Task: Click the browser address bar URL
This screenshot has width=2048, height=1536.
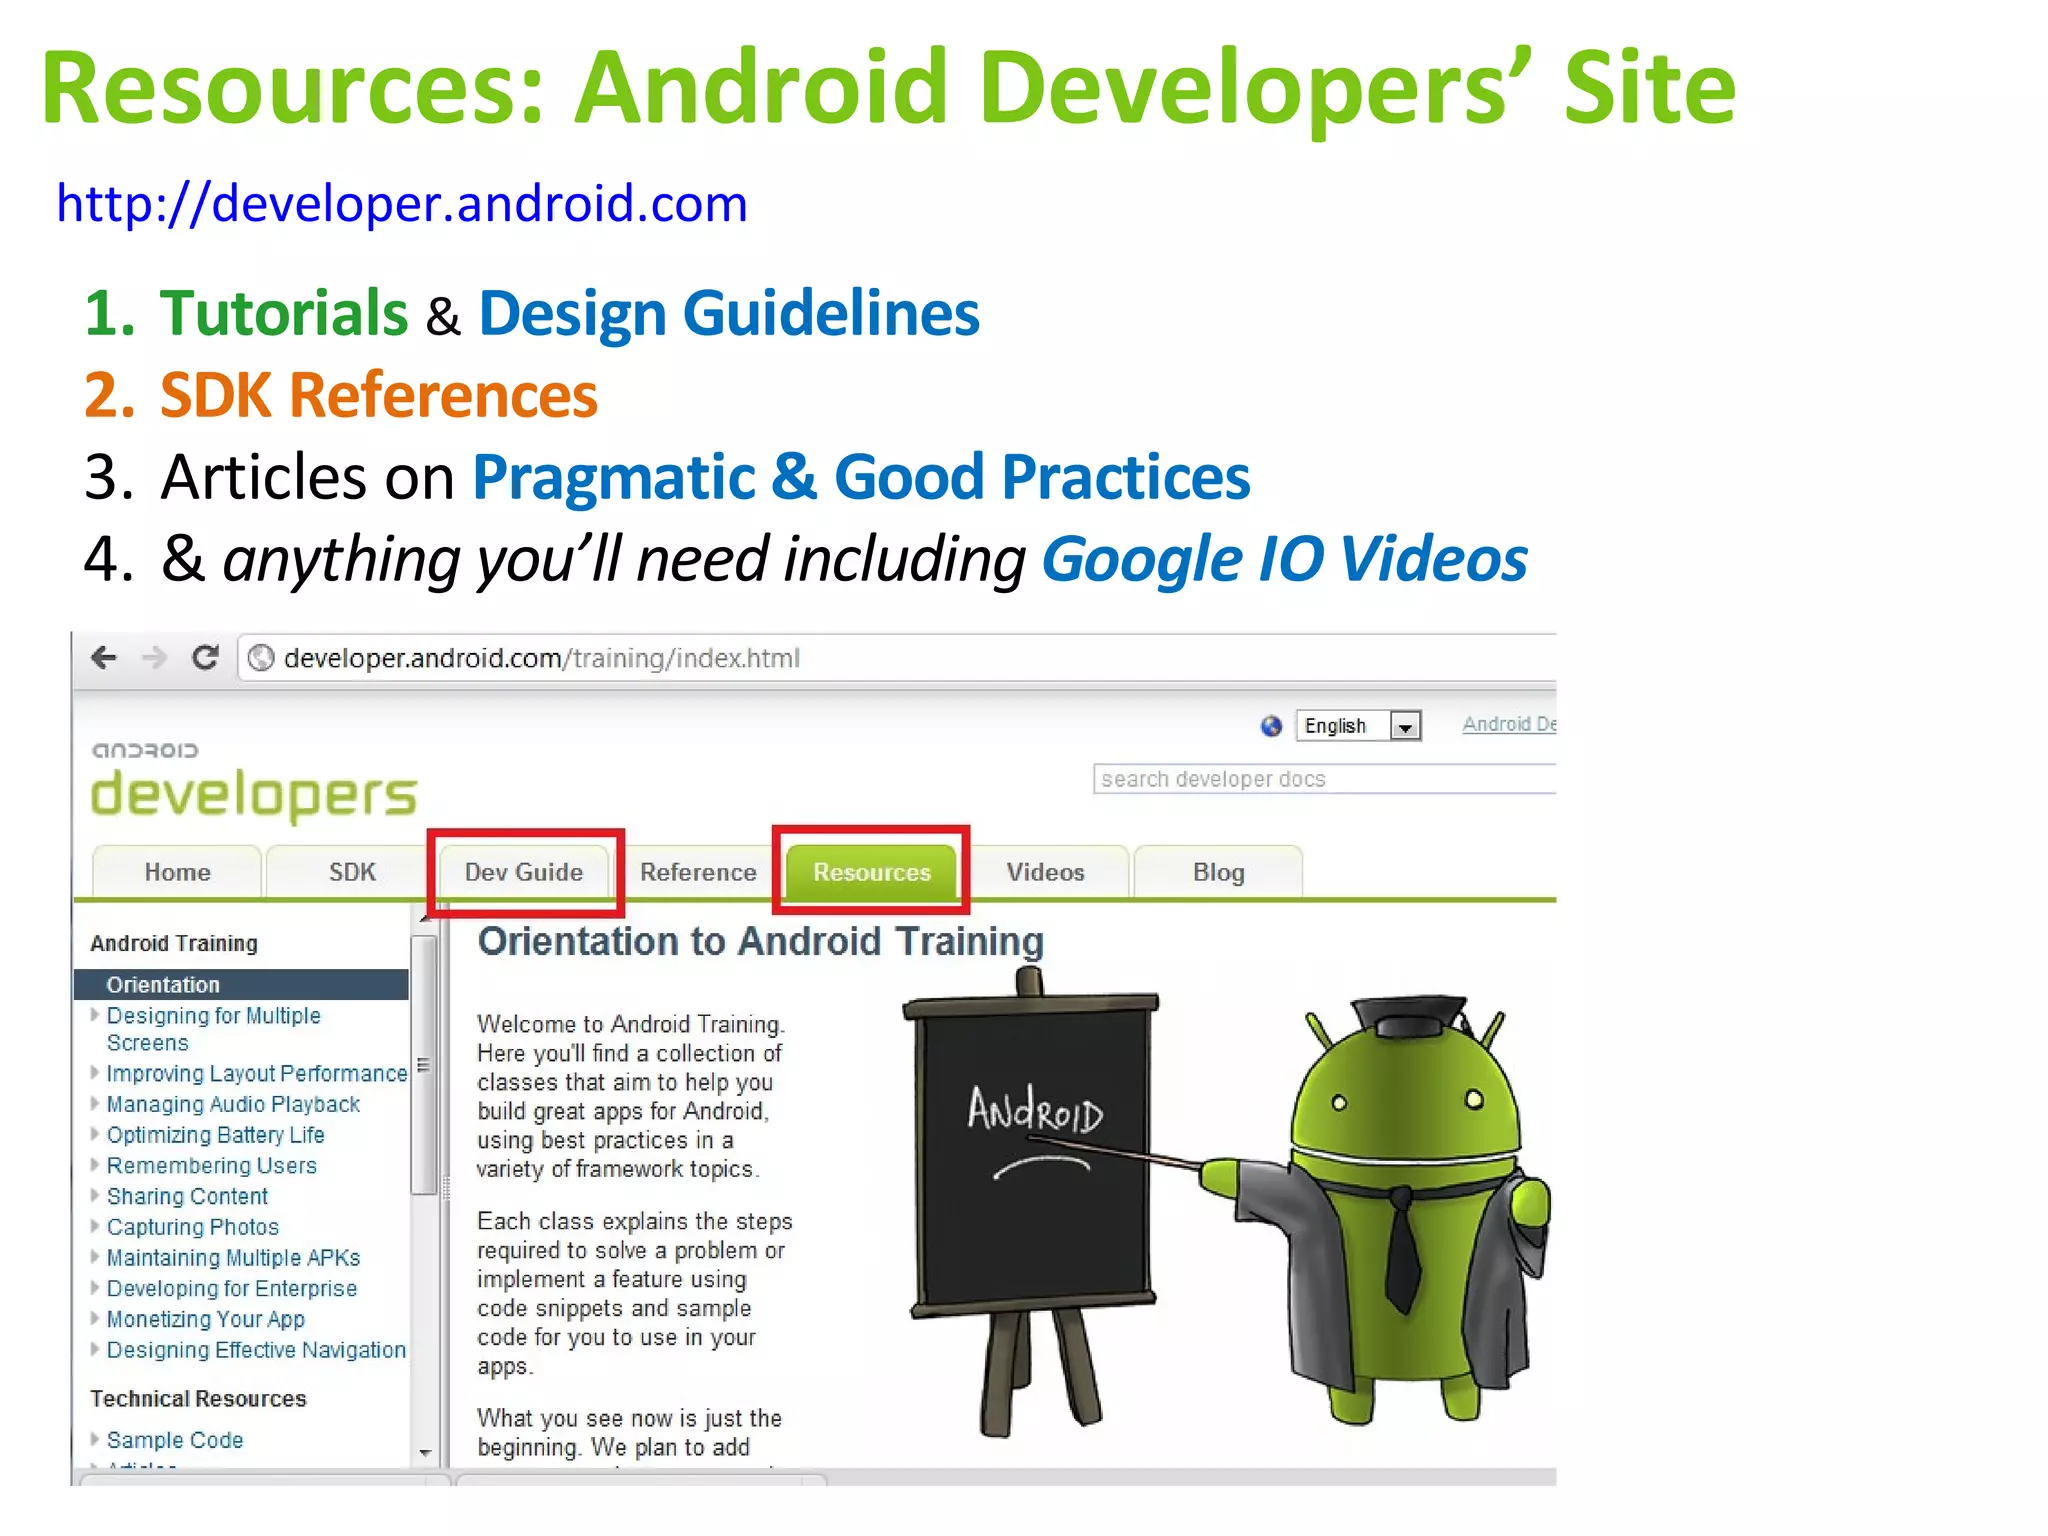Action: coord(541,658)
